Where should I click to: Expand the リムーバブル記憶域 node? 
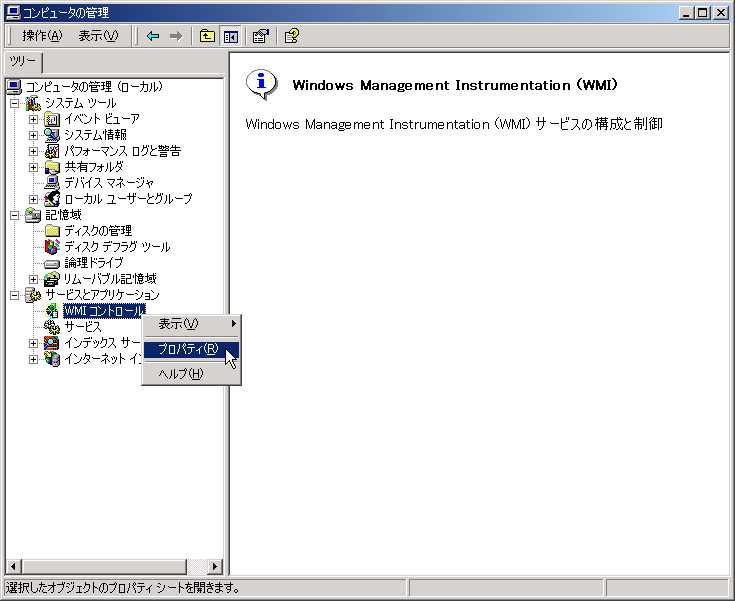(x=33, y=279)
